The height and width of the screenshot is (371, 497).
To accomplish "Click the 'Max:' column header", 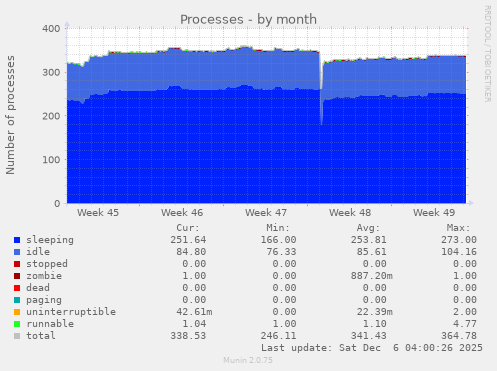I will point(458,228).
